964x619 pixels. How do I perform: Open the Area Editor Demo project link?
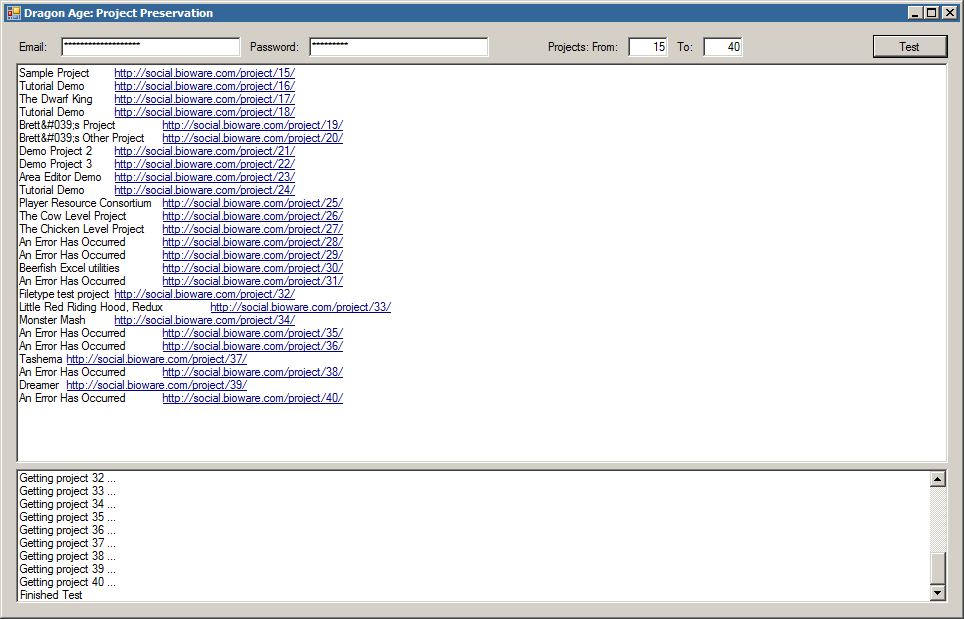coord(204,177)
